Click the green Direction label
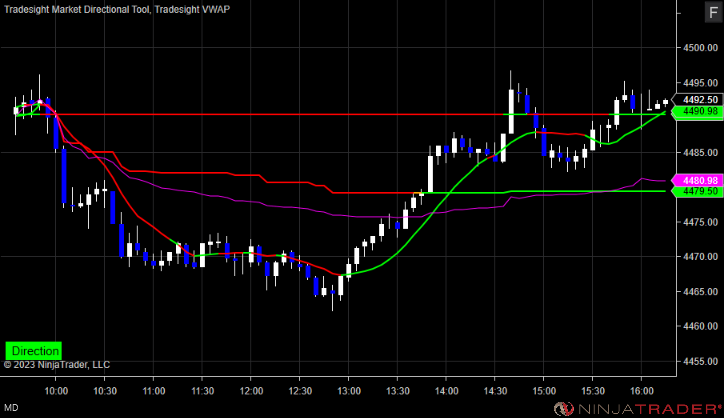 [34, 351]
